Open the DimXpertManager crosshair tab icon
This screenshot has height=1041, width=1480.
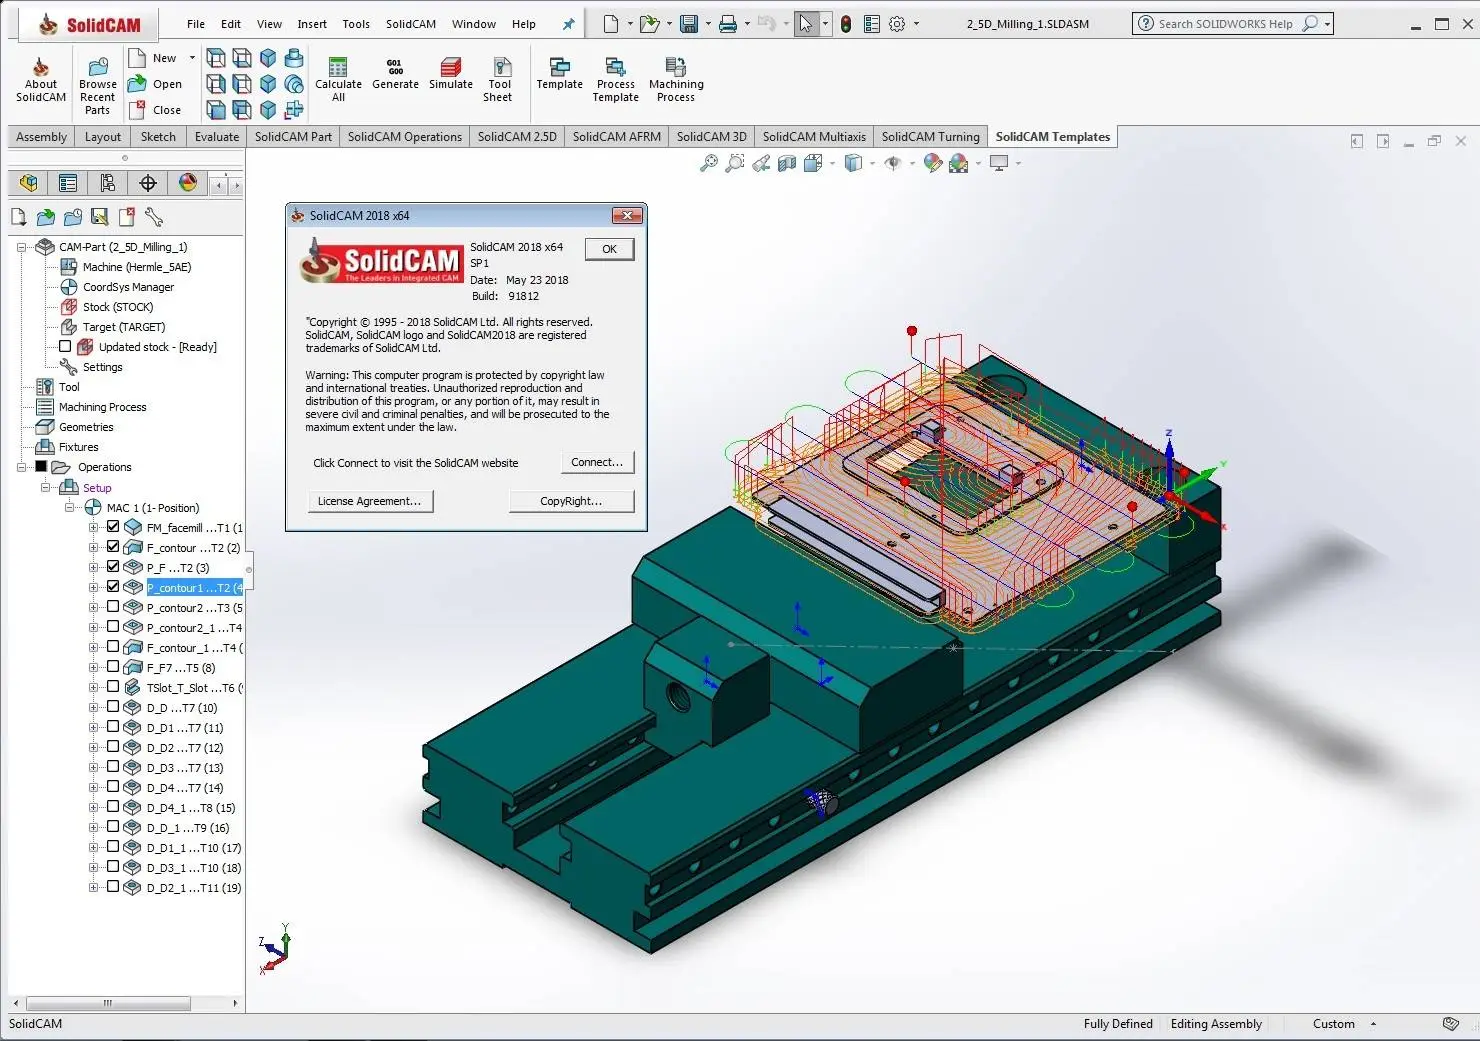click(x=148, y=183)
